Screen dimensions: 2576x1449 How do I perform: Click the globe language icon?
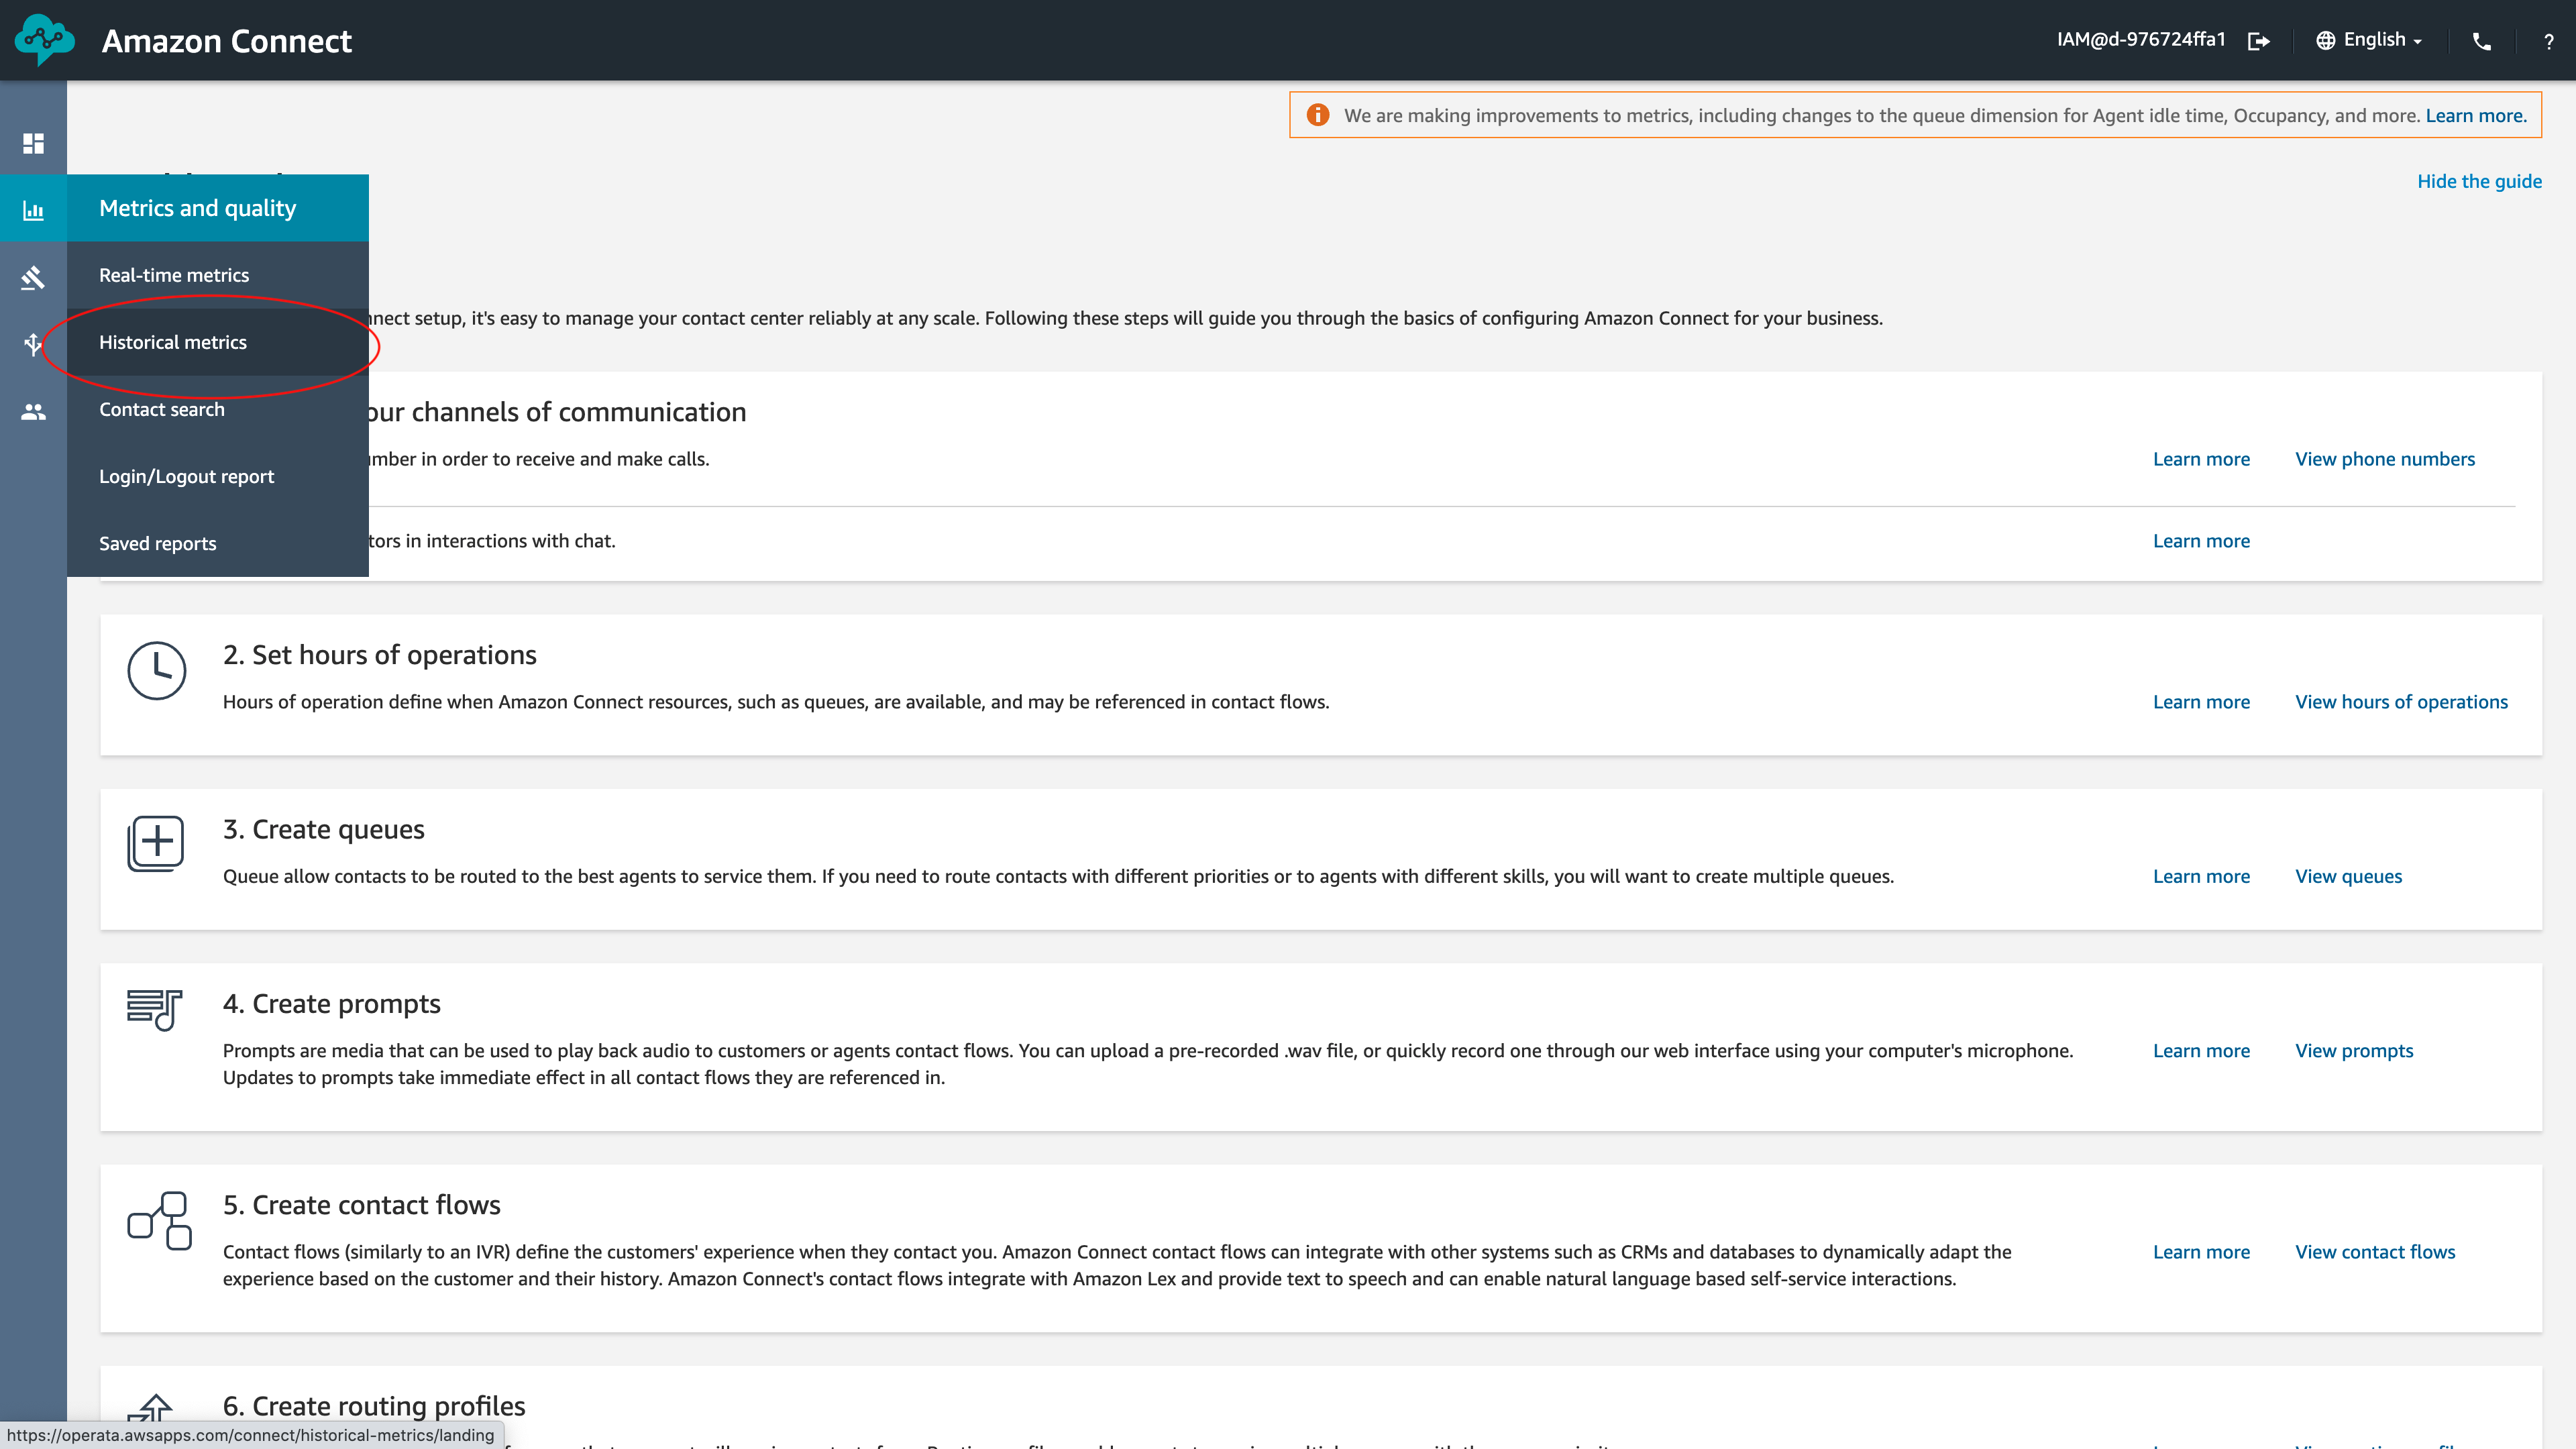(x=2326, y=40)
